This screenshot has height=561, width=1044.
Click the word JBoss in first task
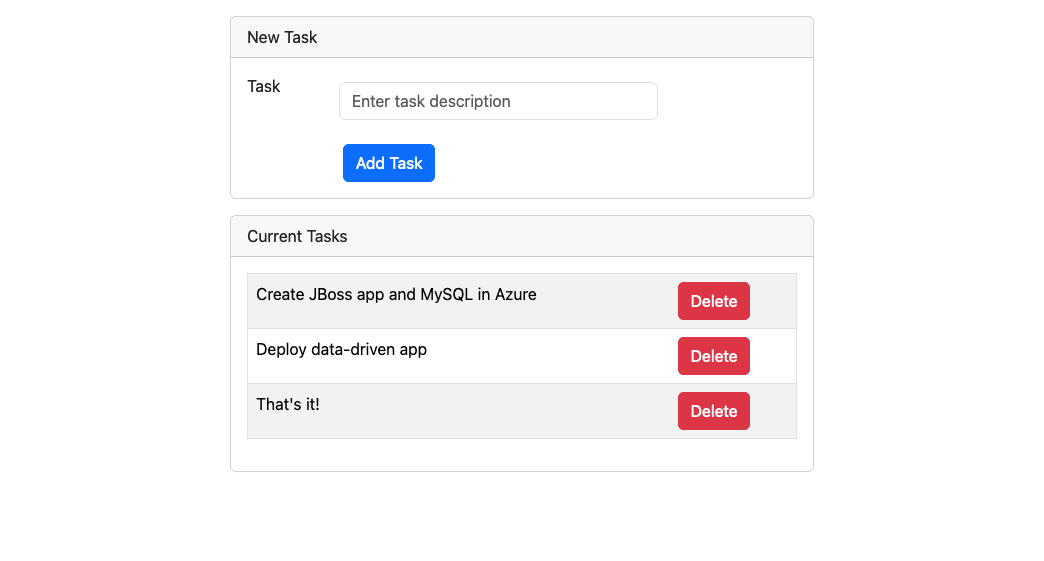pyautogui.click(x=331, y=294)
